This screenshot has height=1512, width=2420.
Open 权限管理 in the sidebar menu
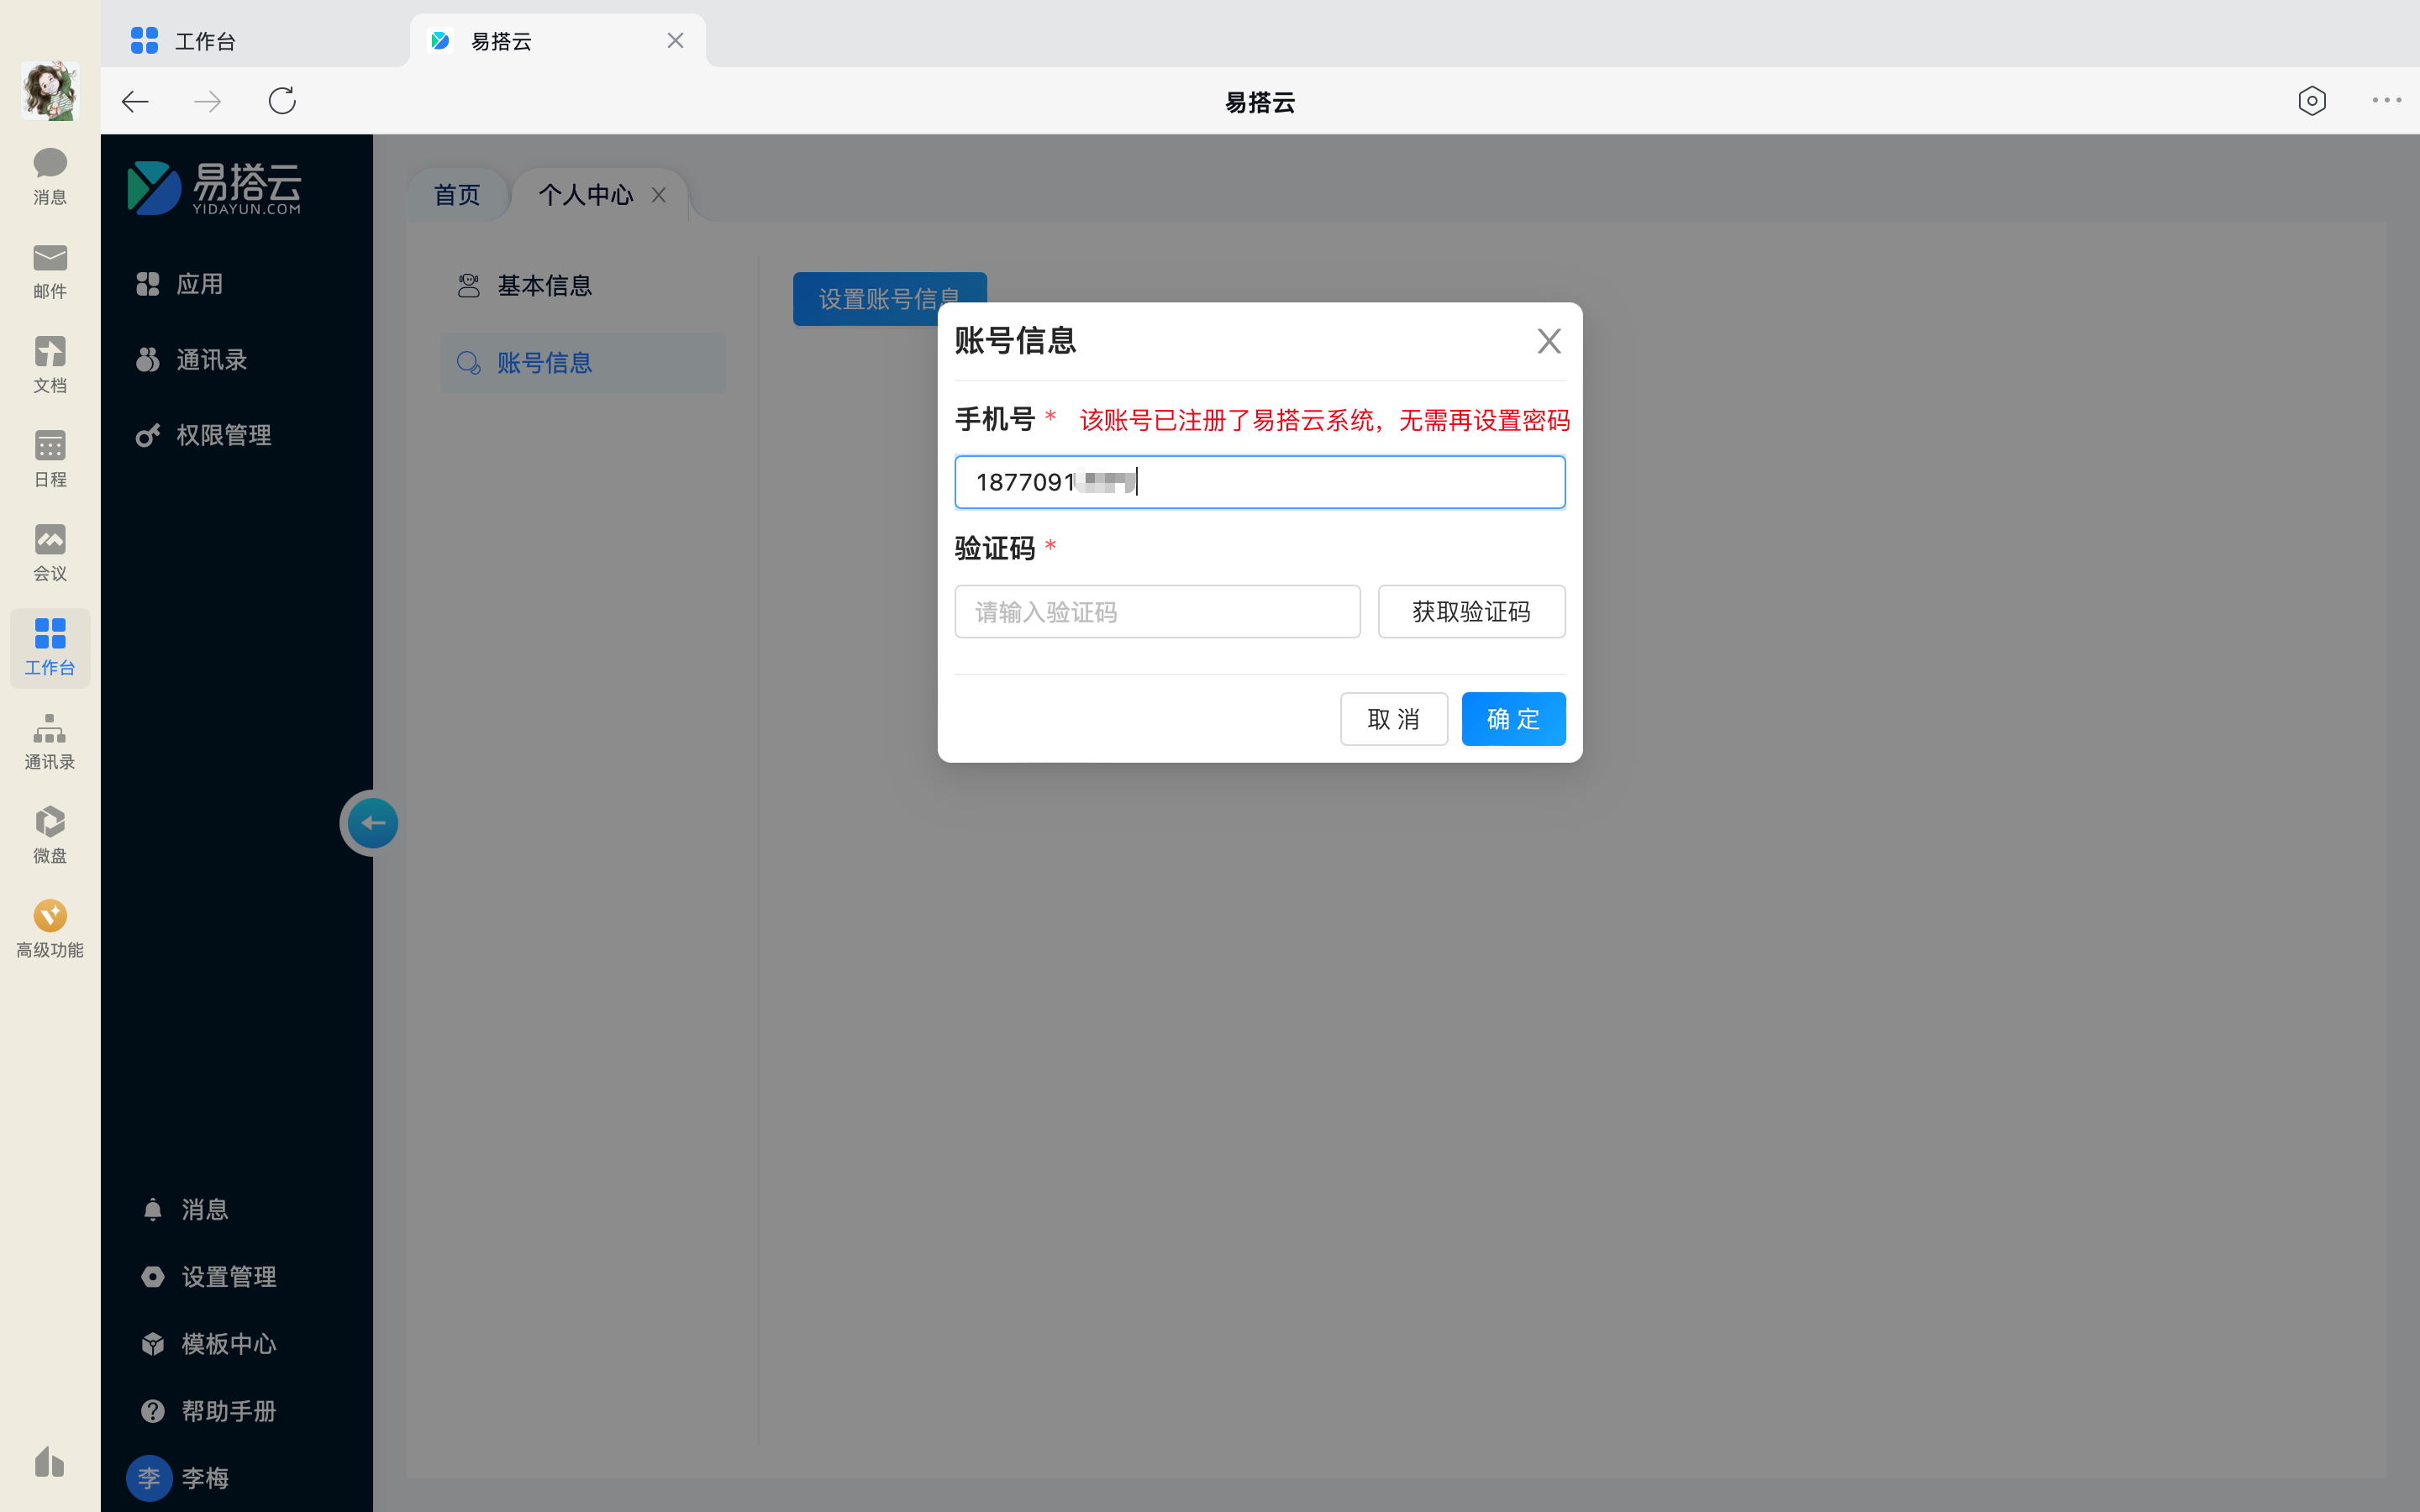pos(223,435)
